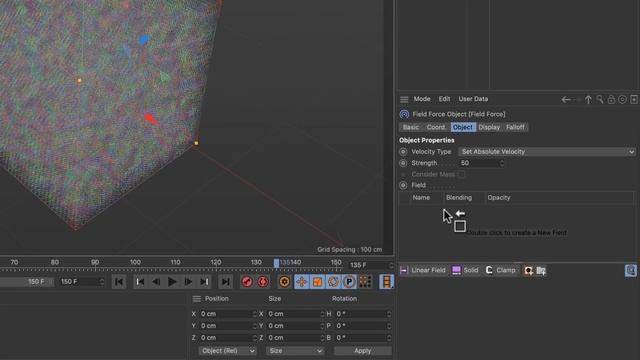Toggle Velocity Type animation dot
This screenshot has height=360, width=640.
tap(403, 151)
